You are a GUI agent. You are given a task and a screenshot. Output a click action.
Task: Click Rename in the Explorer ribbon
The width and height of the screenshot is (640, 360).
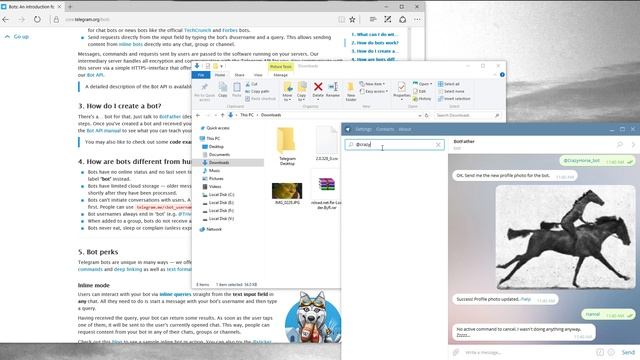point(333,90)
